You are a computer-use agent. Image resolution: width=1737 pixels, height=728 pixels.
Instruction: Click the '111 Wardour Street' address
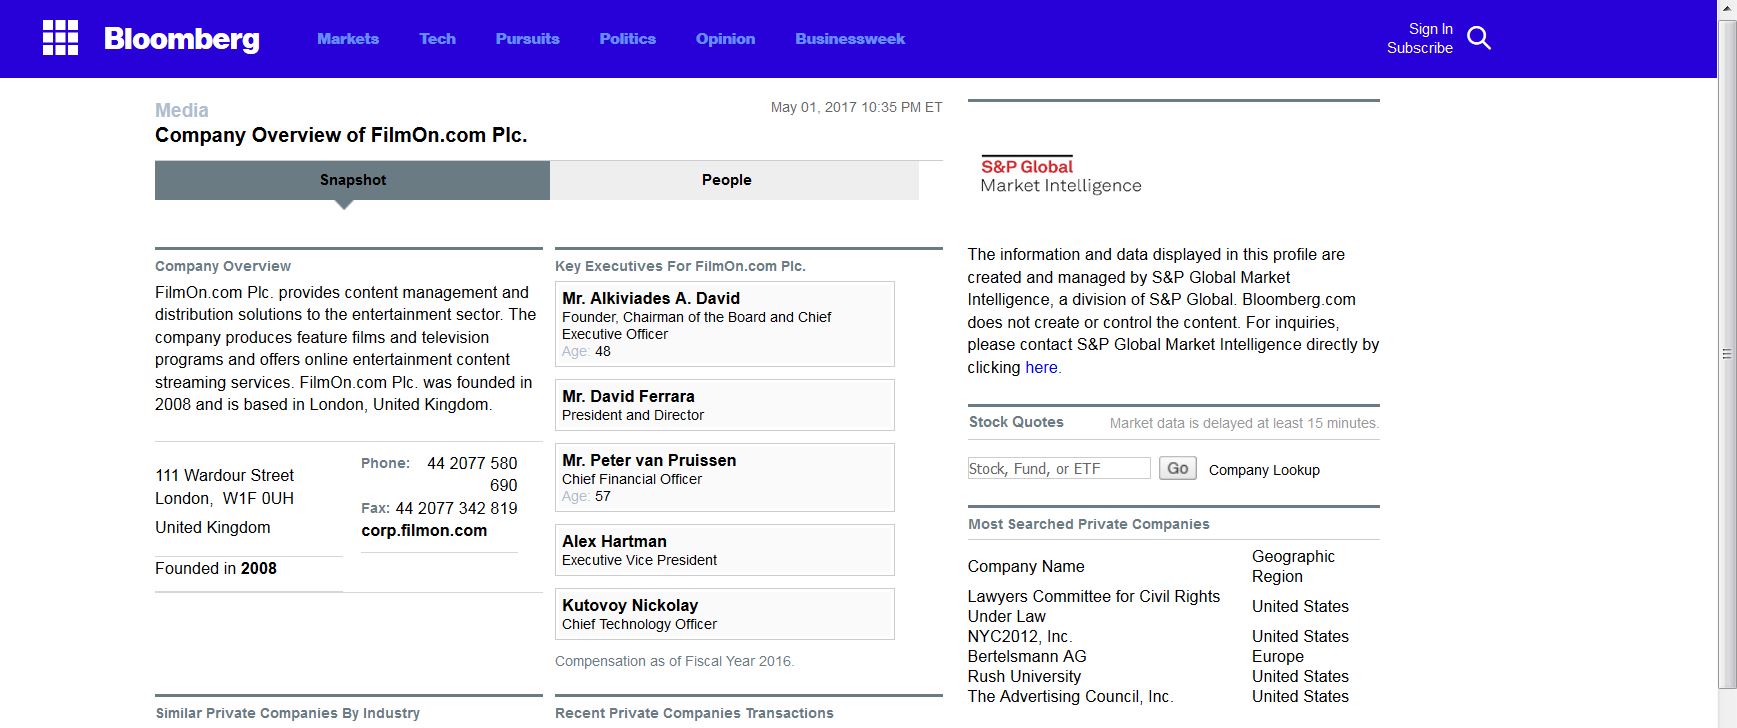[x=224, y=475]
